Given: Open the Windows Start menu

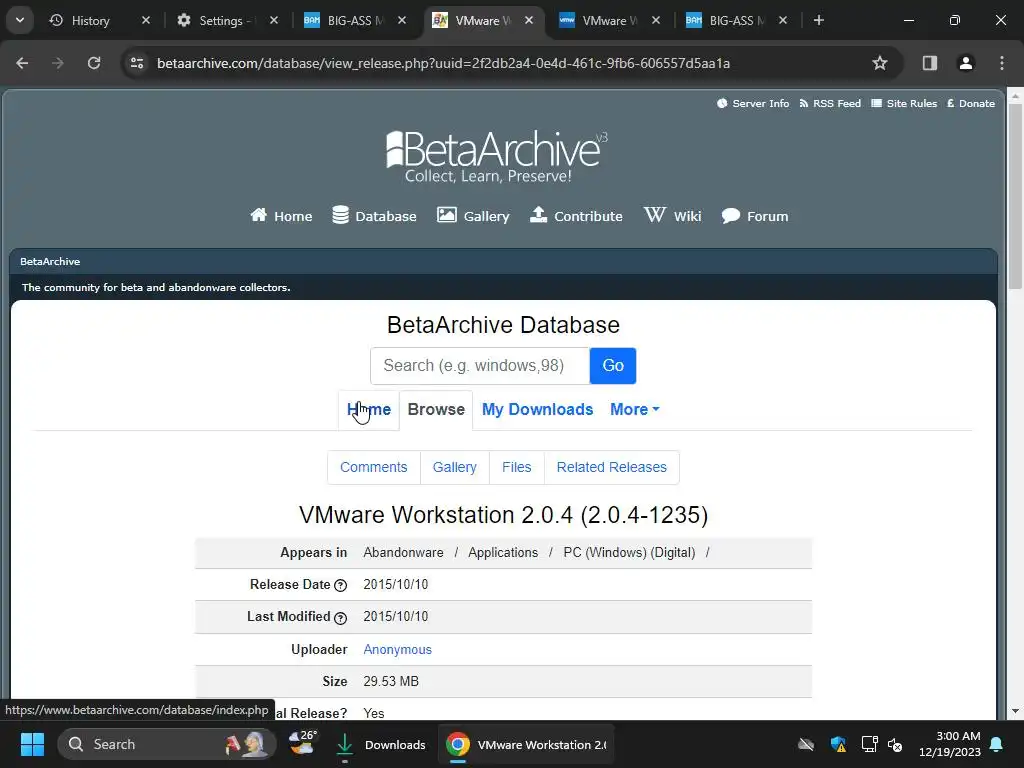Looking at the screenshot, I should pos(32,744).
